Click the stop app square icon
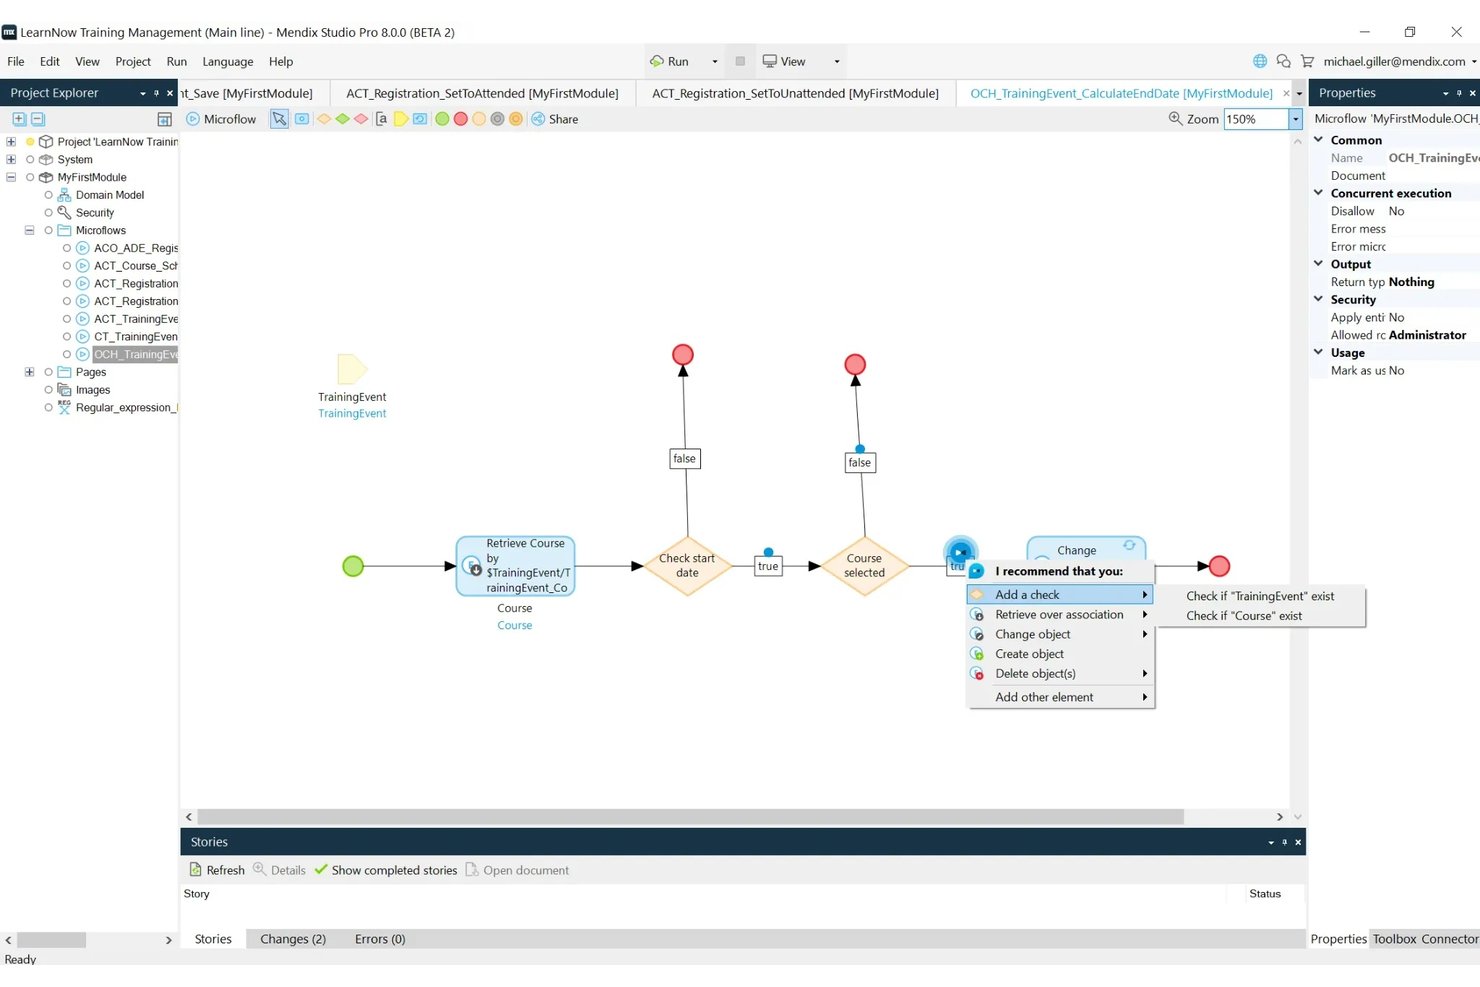1480x987 pixels. tap(740, 61)
